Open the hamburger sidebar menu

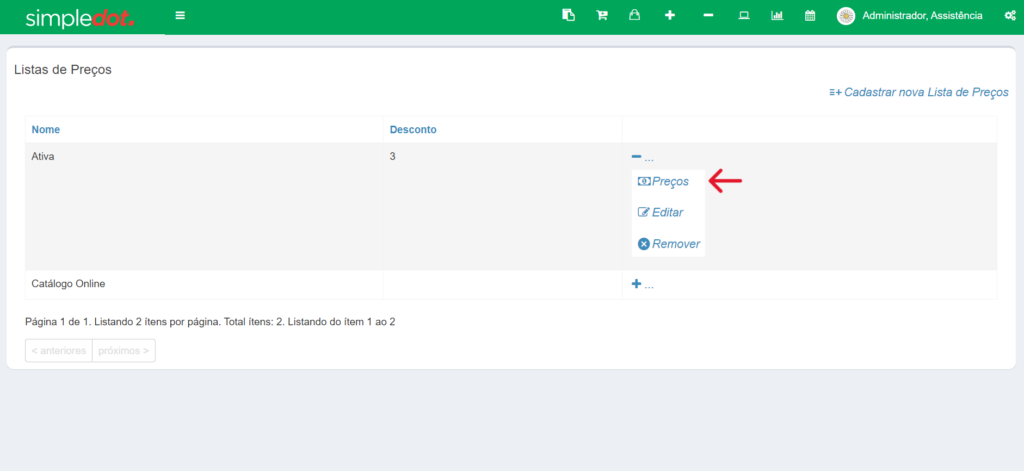coord(180,16)
